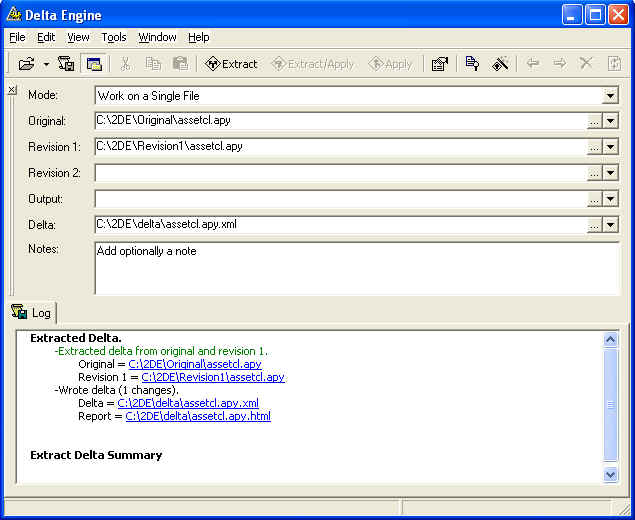Open the Tools menu
The width and height of the screenshot is (635, 520).
[114, 37]
